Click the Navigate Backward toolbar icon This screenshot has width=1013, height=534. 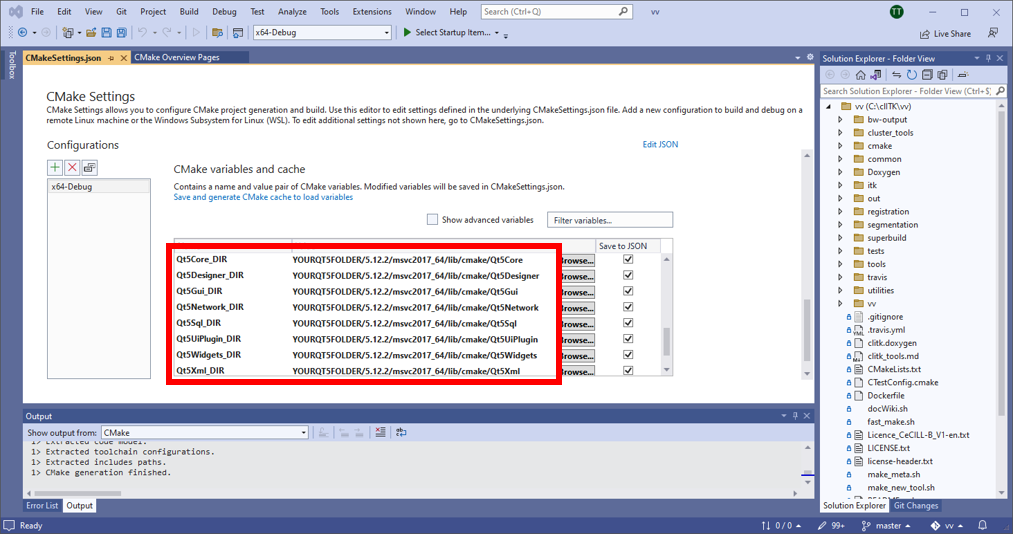tap(23, 32)
